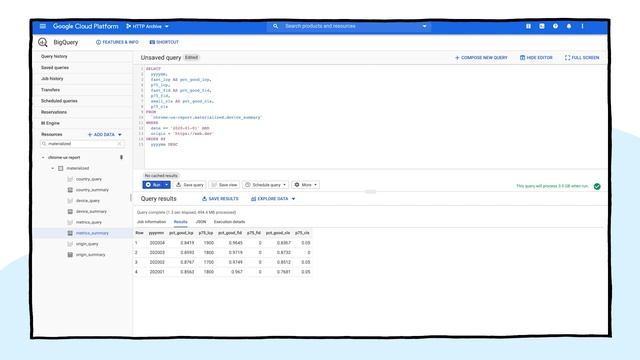Click the green query validation checkmark
This screenshot has height=360, width=640.
click(597, 186)
